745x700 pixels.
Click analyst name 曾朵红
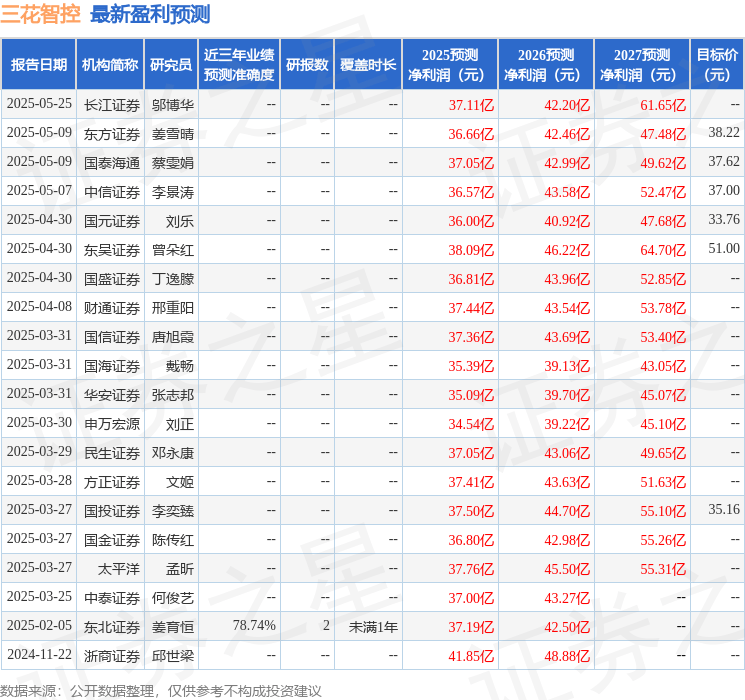[x=172, y=250]
